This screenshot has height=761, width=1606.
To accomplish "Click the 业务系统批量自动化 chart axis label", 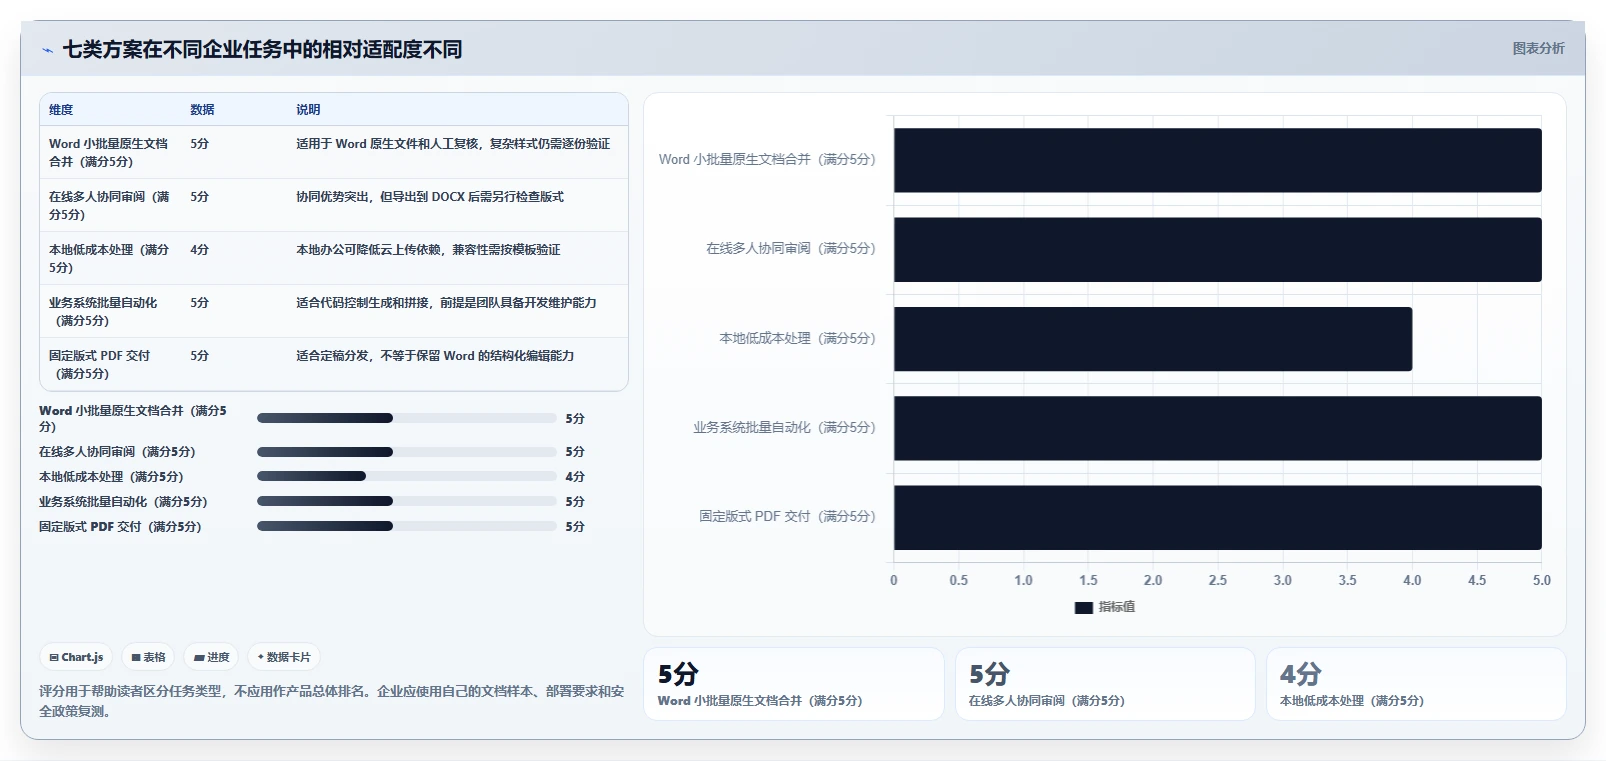I will [x=784, y=428].
